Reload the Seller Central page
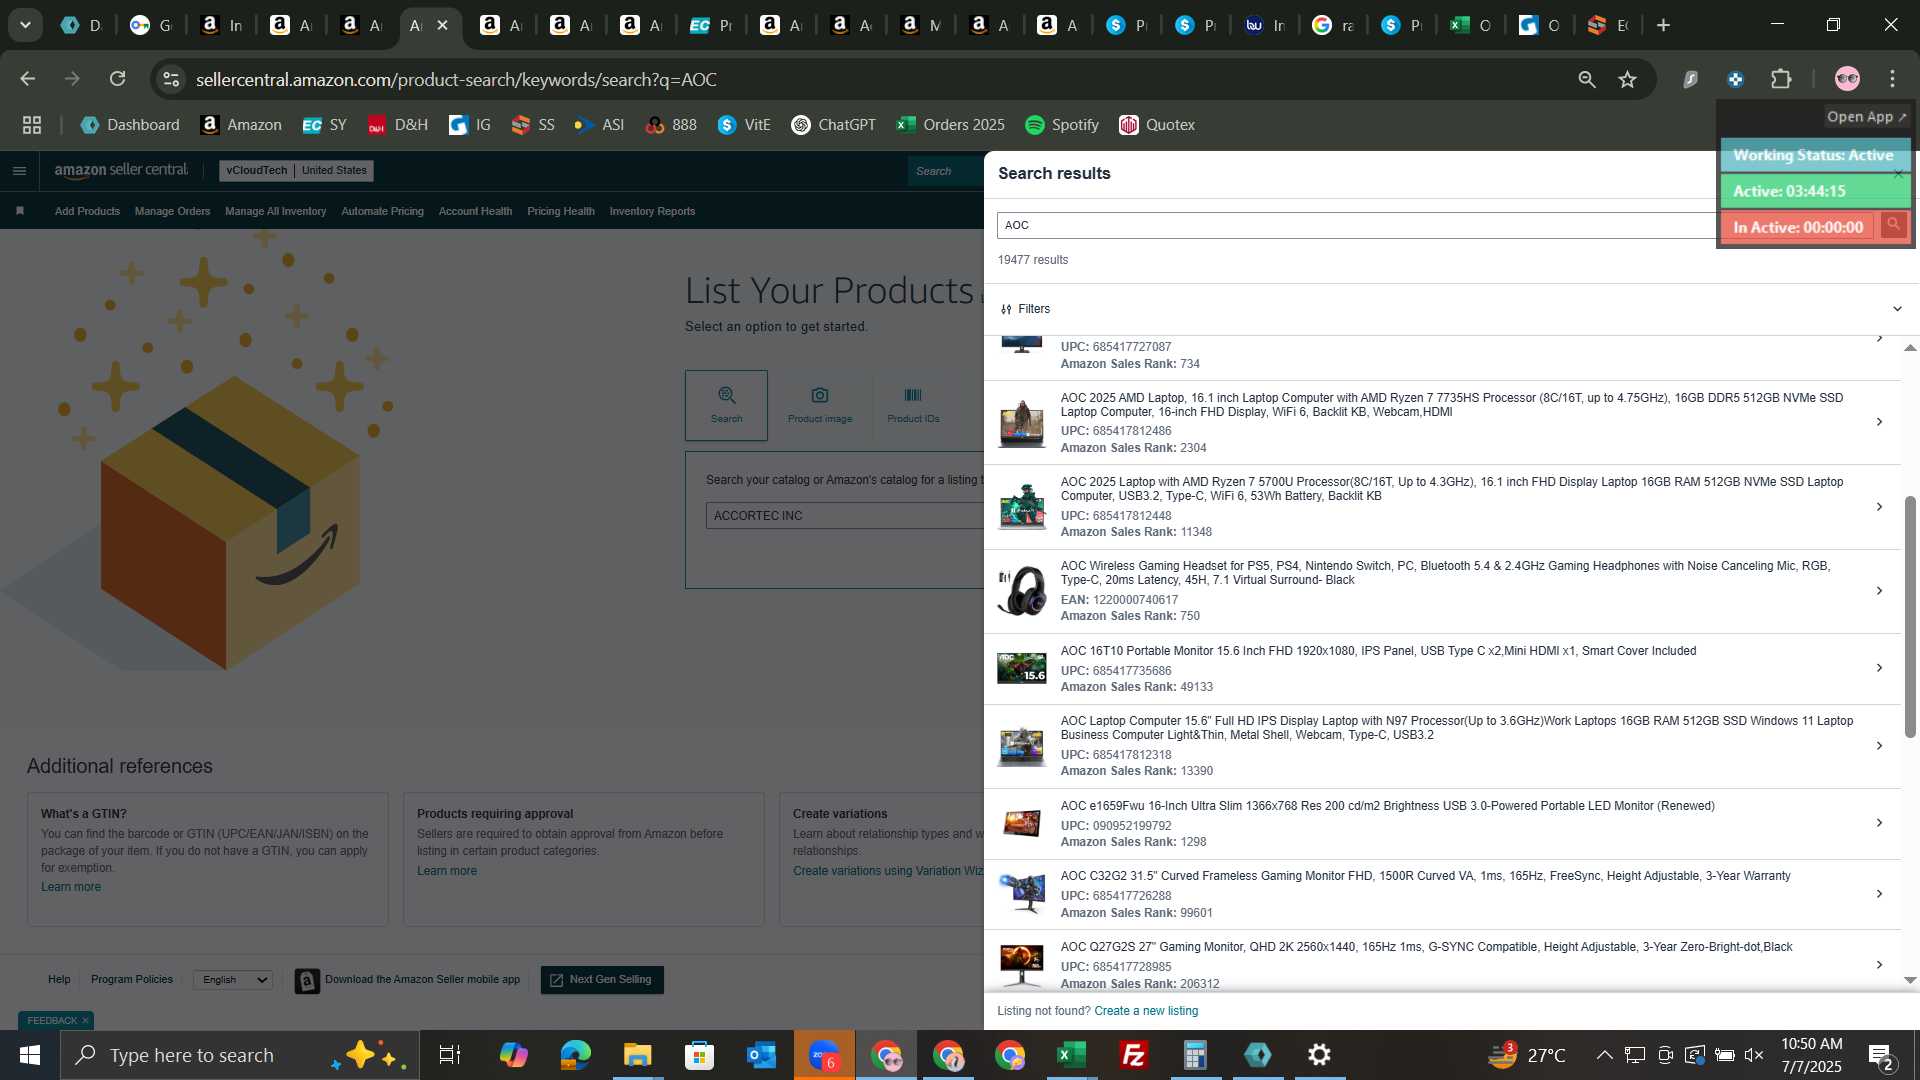1920x1080 pixels. tap(118, 79)
